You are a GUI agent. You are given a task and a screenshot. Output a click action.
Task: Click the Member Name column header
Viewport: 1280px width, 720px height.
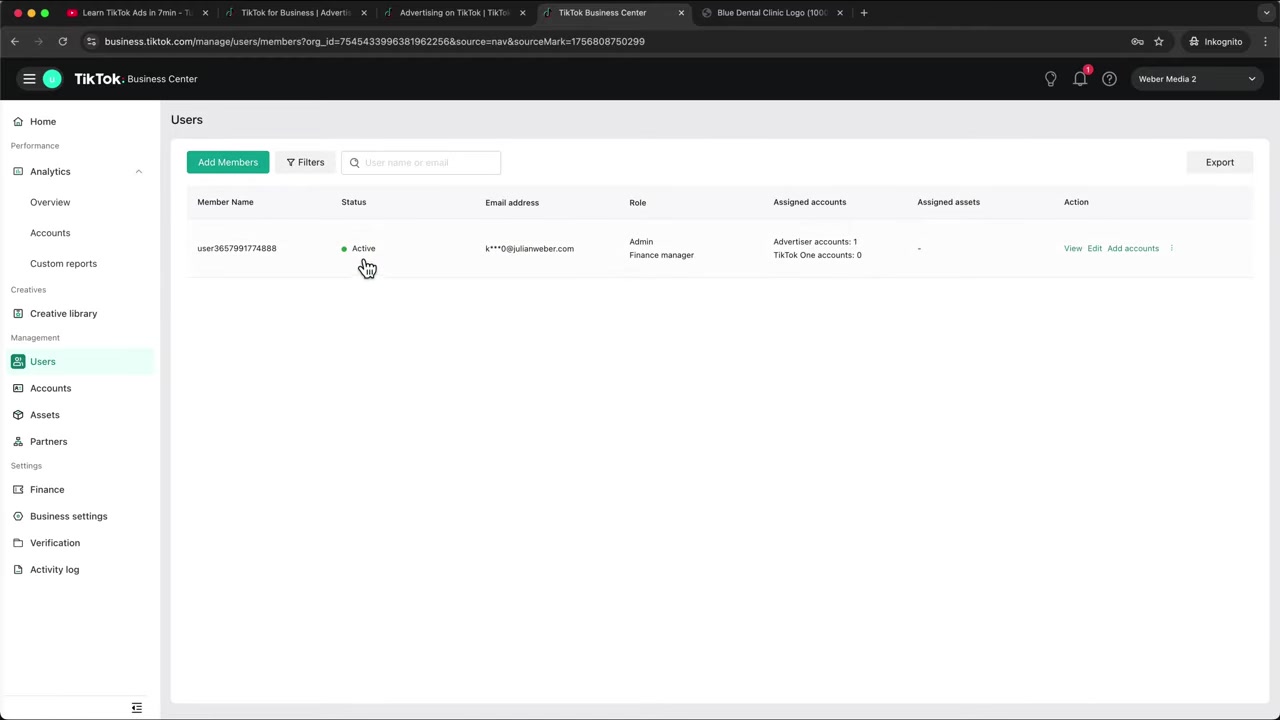[225, 202]
